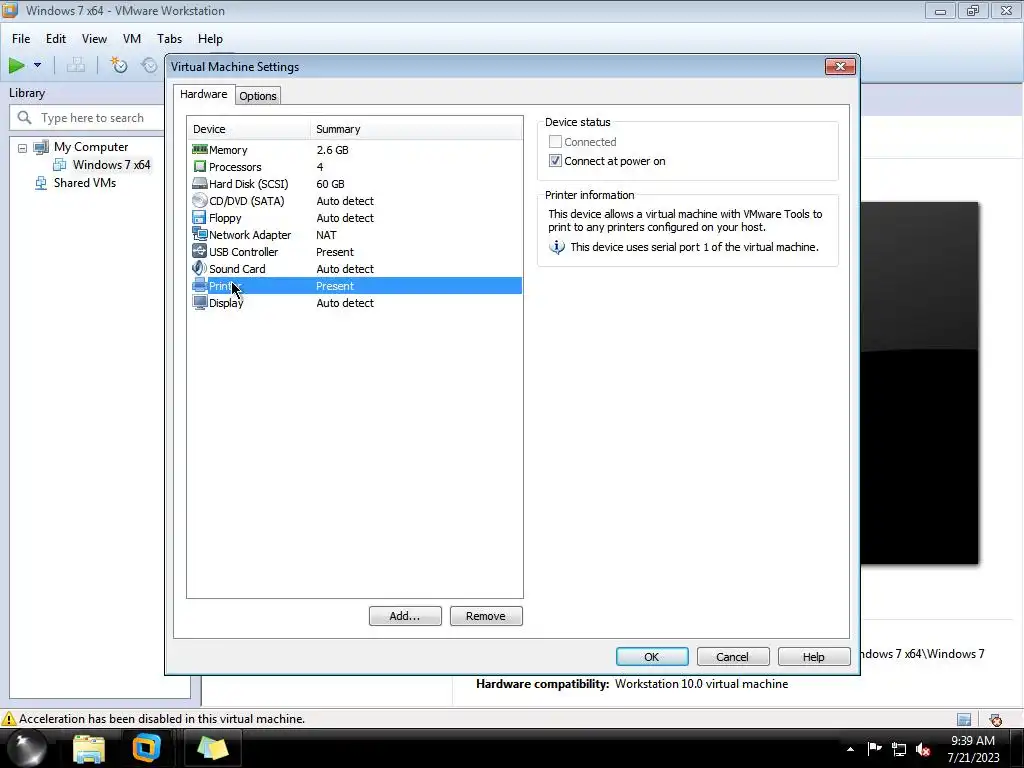The image size is (1024, 768).
Task: Click the Device column header
Action: [248, 129]
